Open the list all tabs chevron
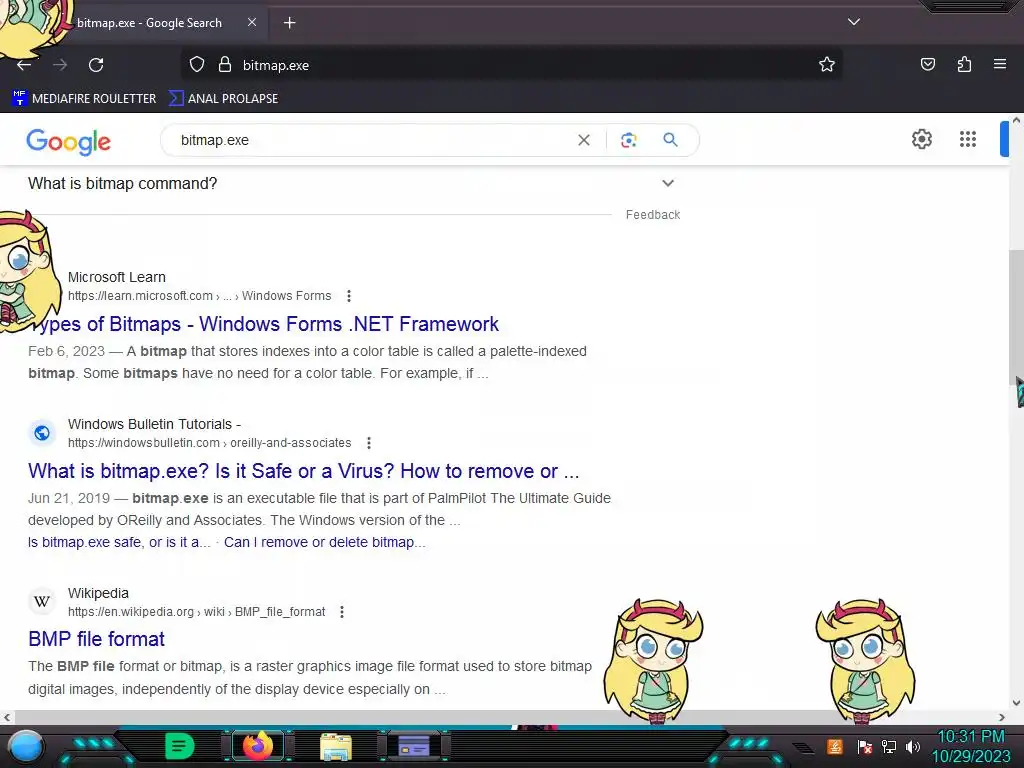Image resolution: width=1024 pixels, height=768 pixels. pyautogui.click(x=854, y=22)
